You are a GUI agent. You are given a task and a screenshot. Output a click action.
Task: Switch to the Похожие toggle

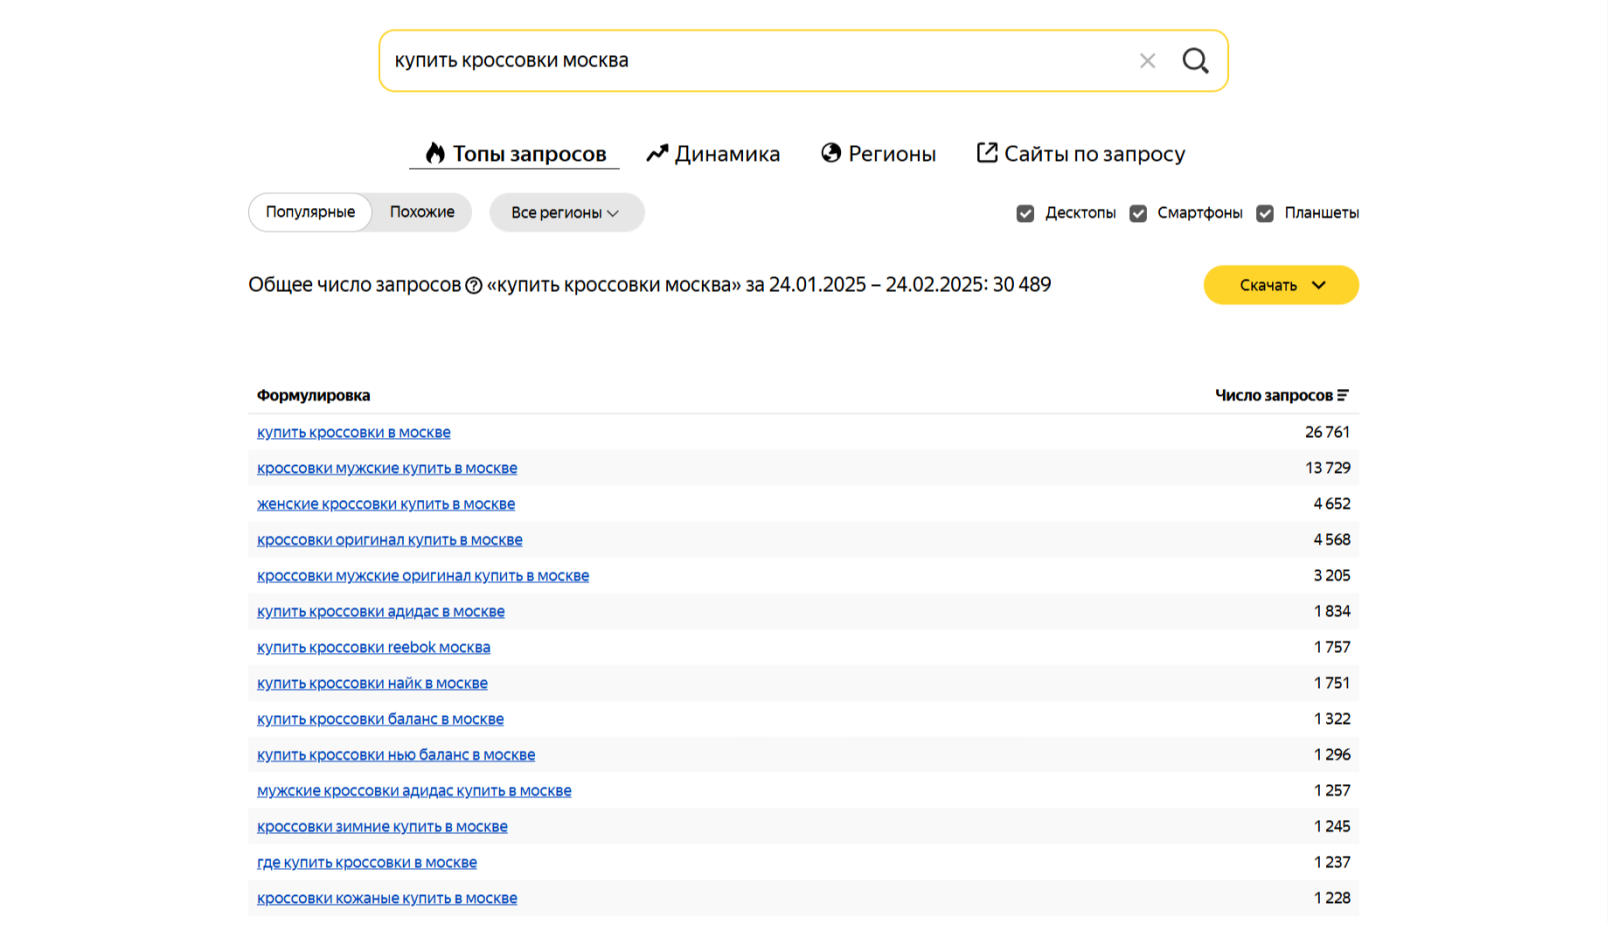[422, 212]
